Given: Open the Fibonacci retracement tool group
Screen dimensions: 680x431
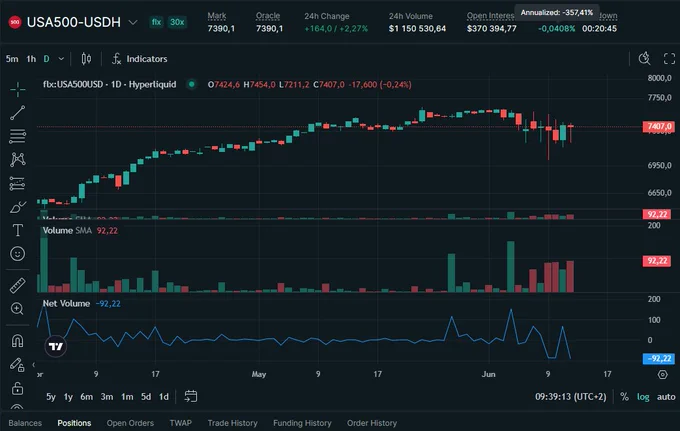Looking at the screenshot, I should 18,136.
